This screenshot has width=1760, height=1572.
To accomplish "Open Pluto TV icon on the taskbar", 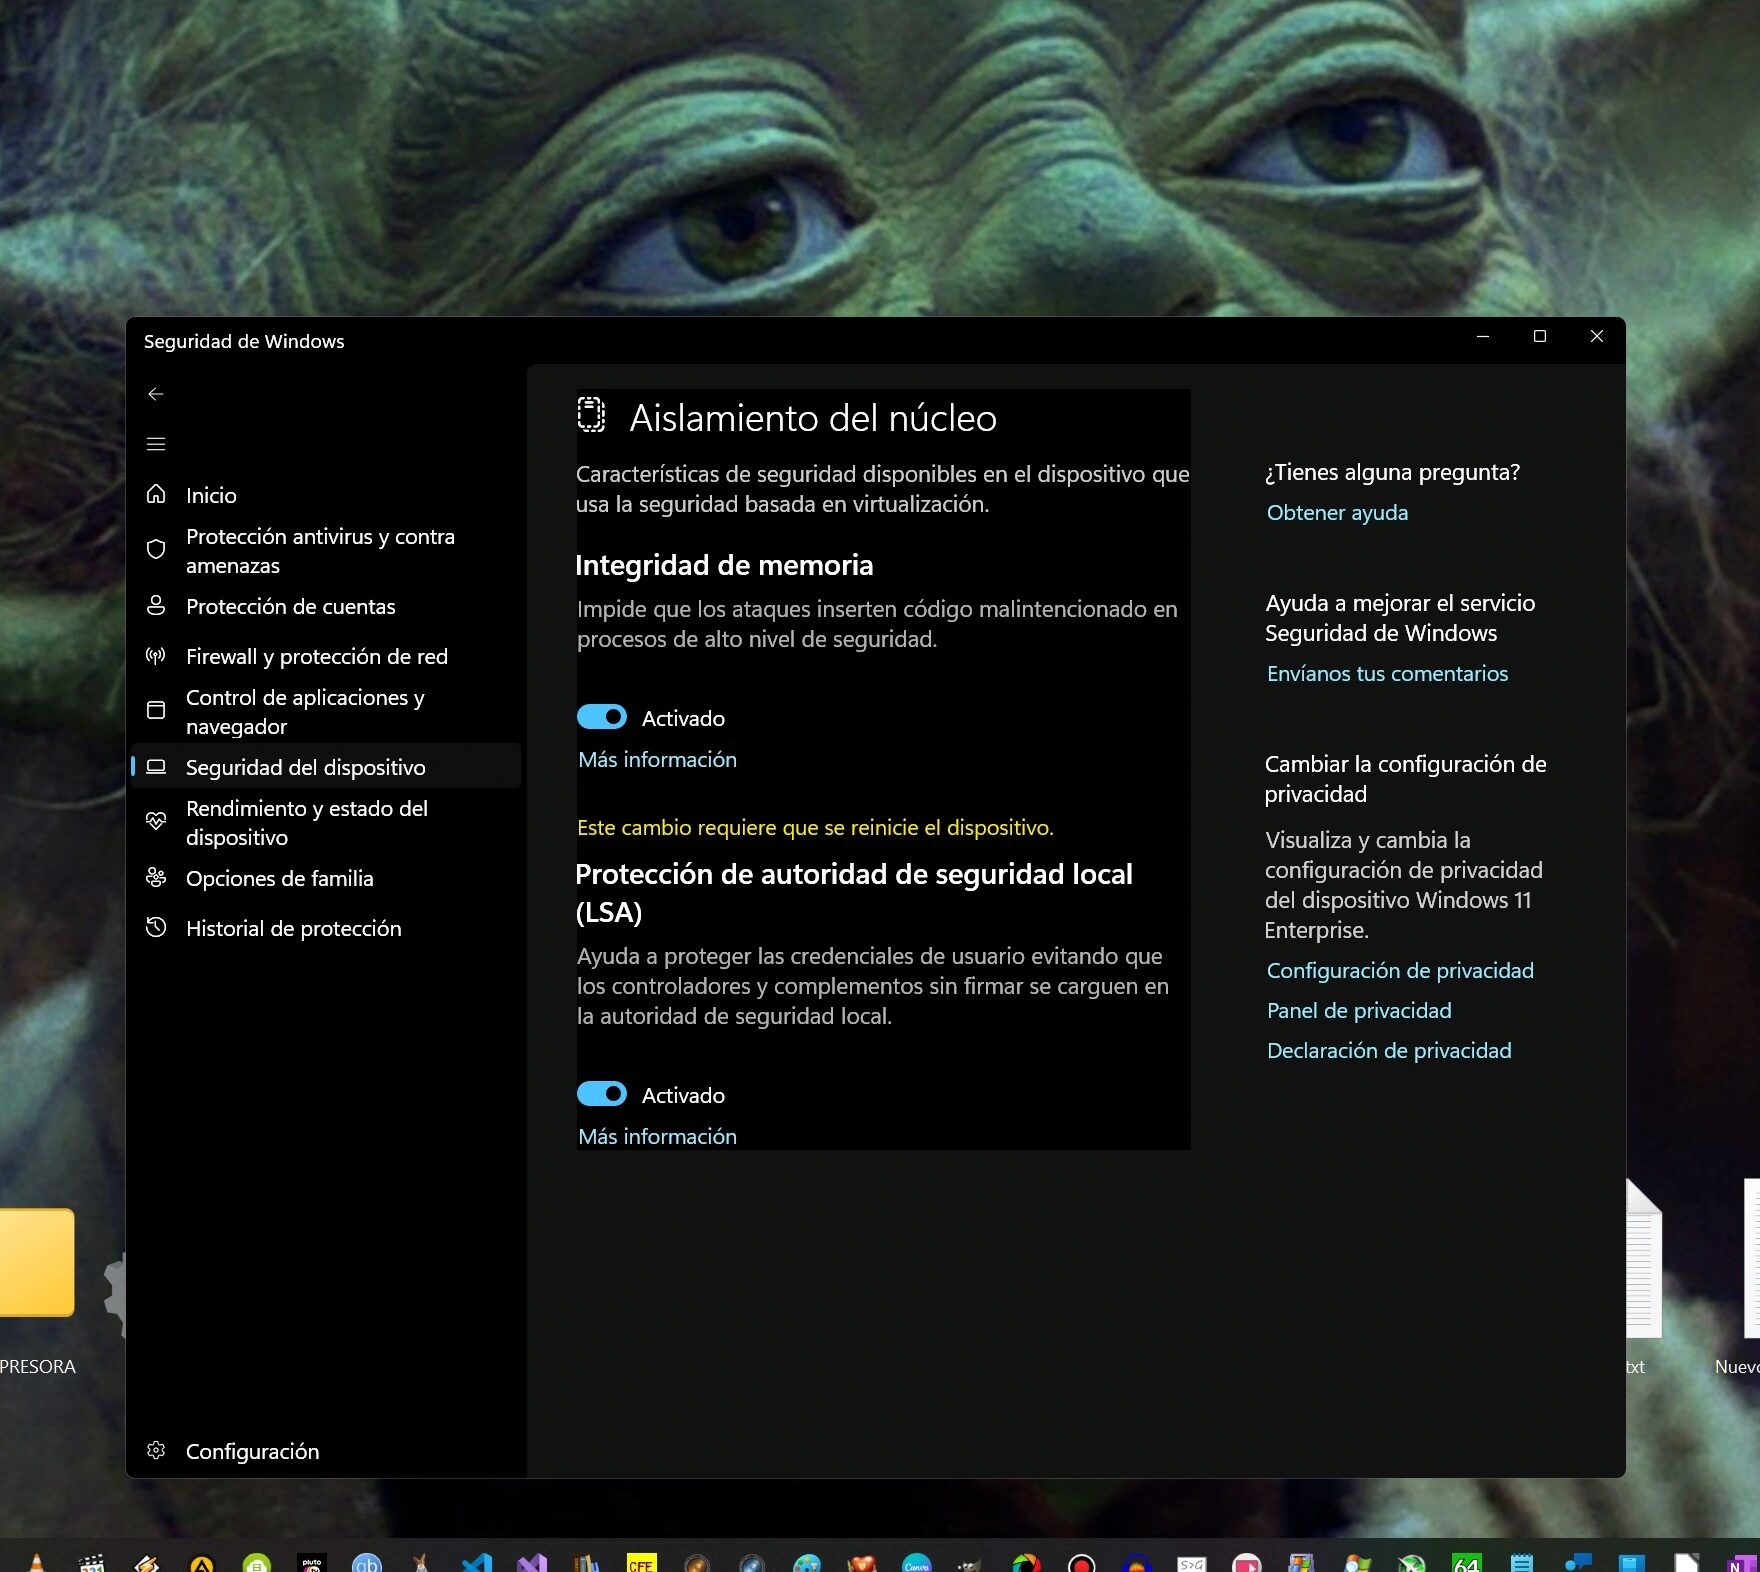I will (312, 1563).
